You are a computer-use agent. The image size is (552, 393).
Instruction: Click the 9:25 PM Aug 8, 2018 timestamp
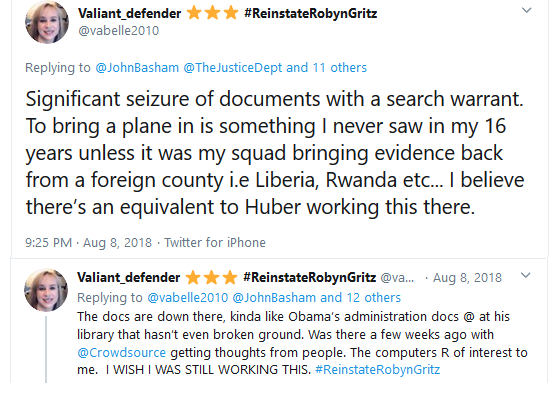pos(88,243)
